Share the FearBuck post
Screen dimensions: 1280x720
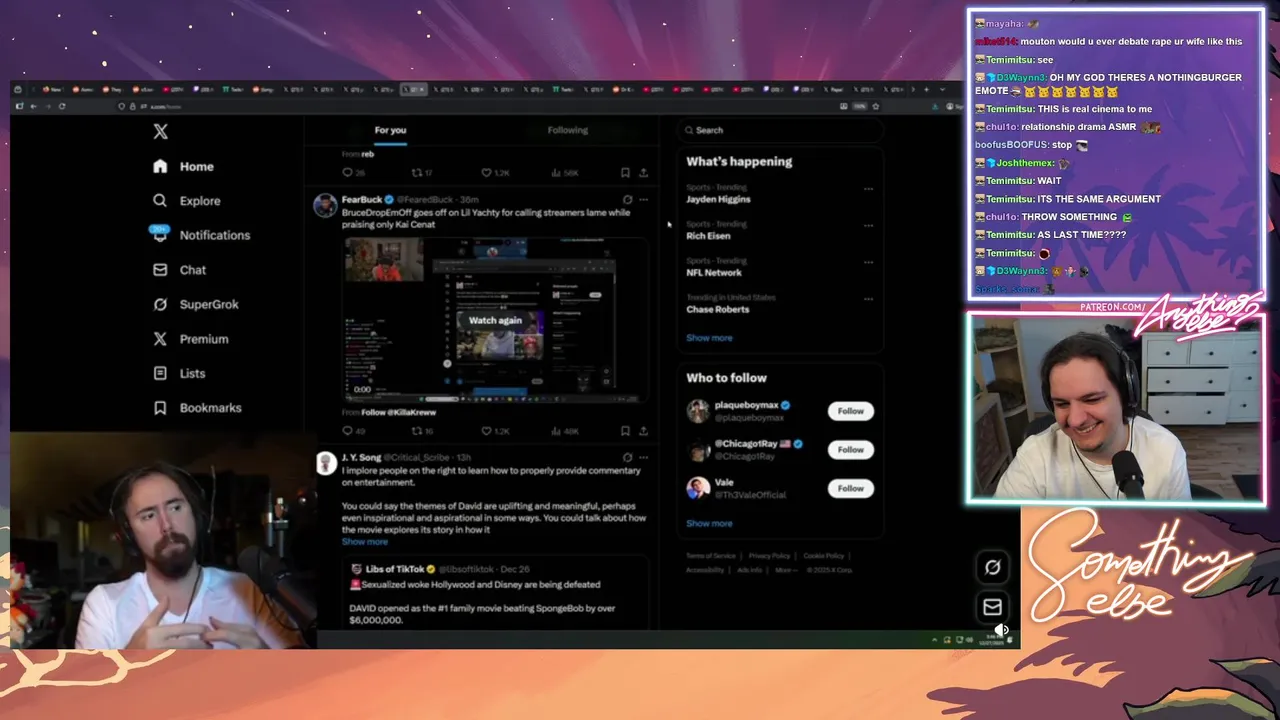click(x=643, y=431)
